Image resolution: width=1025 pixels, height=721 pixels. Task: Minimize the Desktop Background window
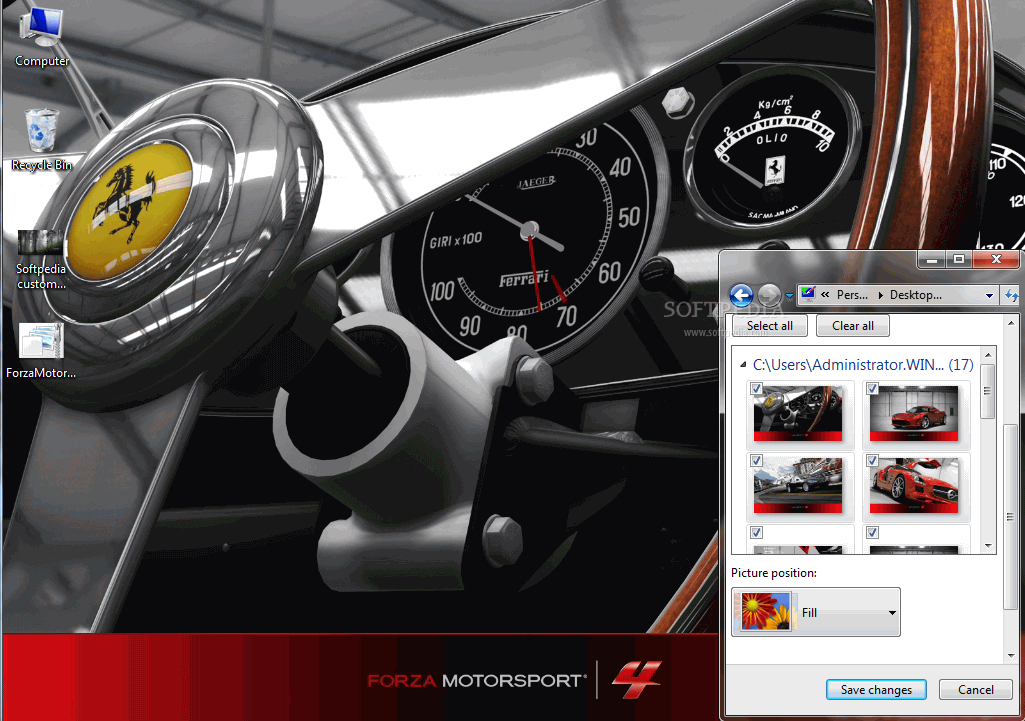coord(932,260)
